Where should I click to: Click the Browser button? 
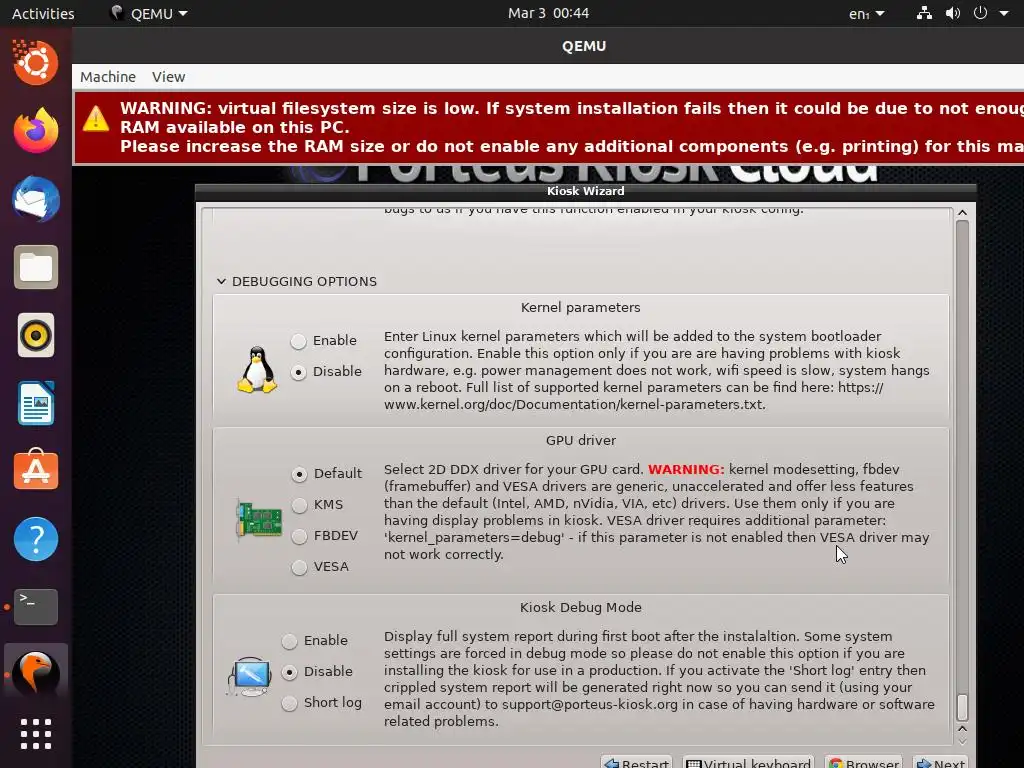tap(864, 763)
